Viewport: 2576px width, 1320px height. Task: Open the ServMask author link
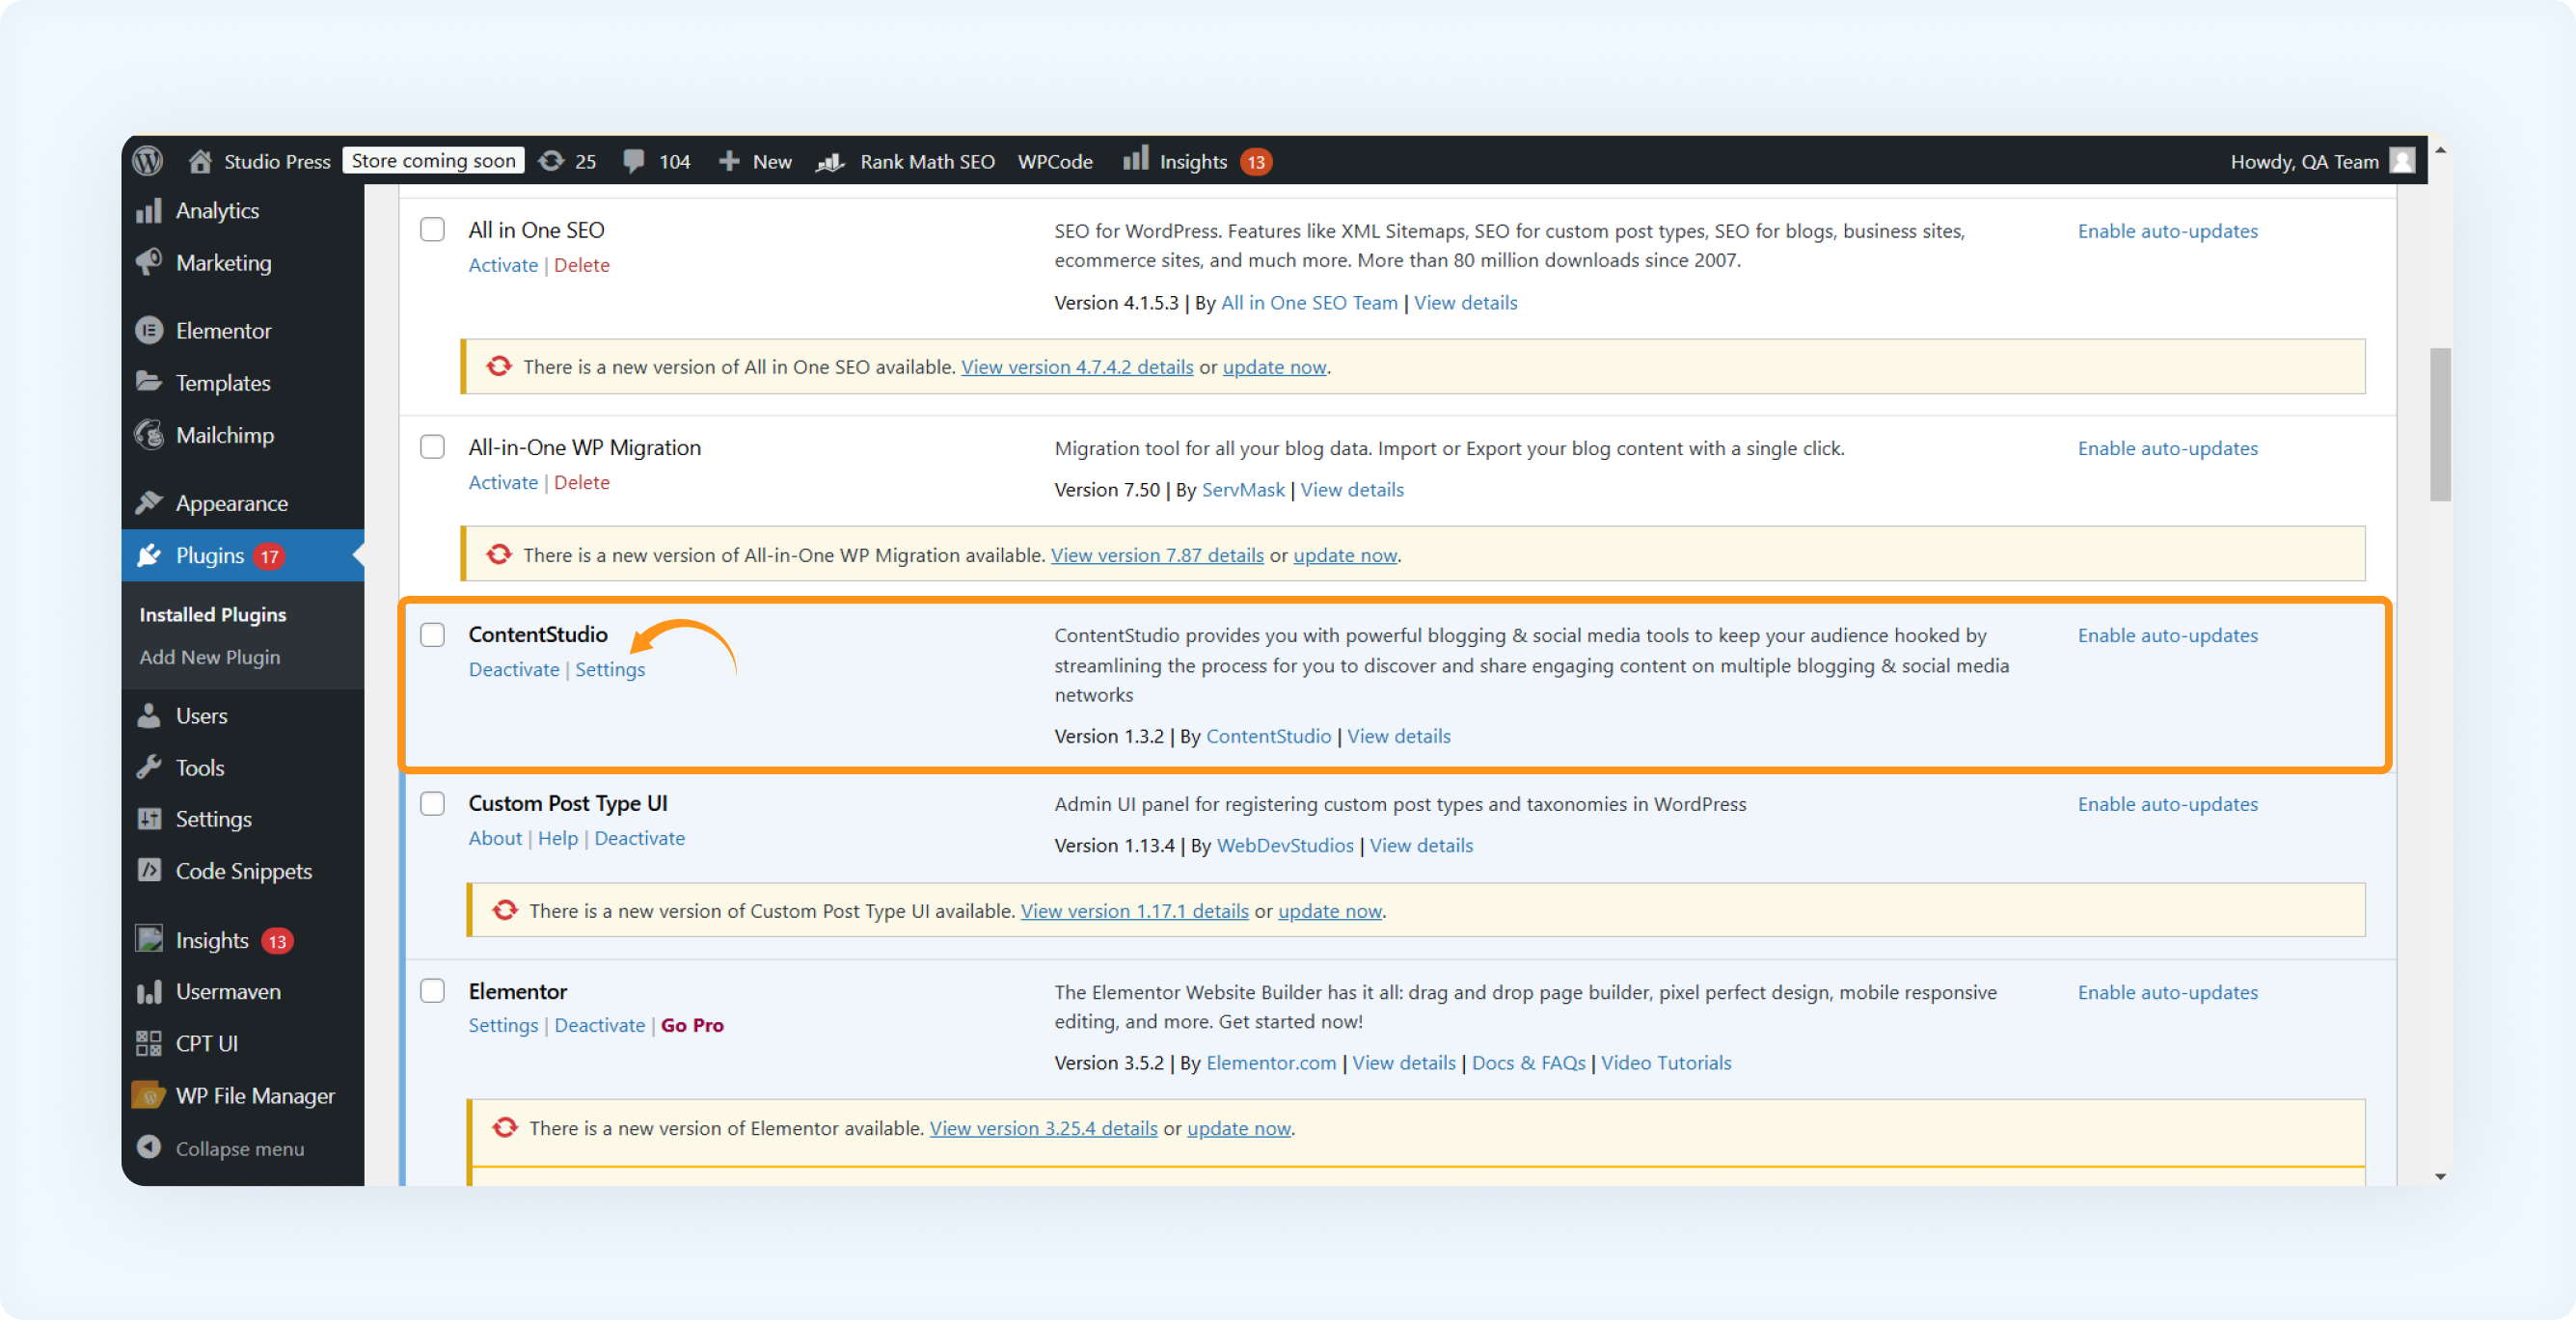pos(1243,489)
